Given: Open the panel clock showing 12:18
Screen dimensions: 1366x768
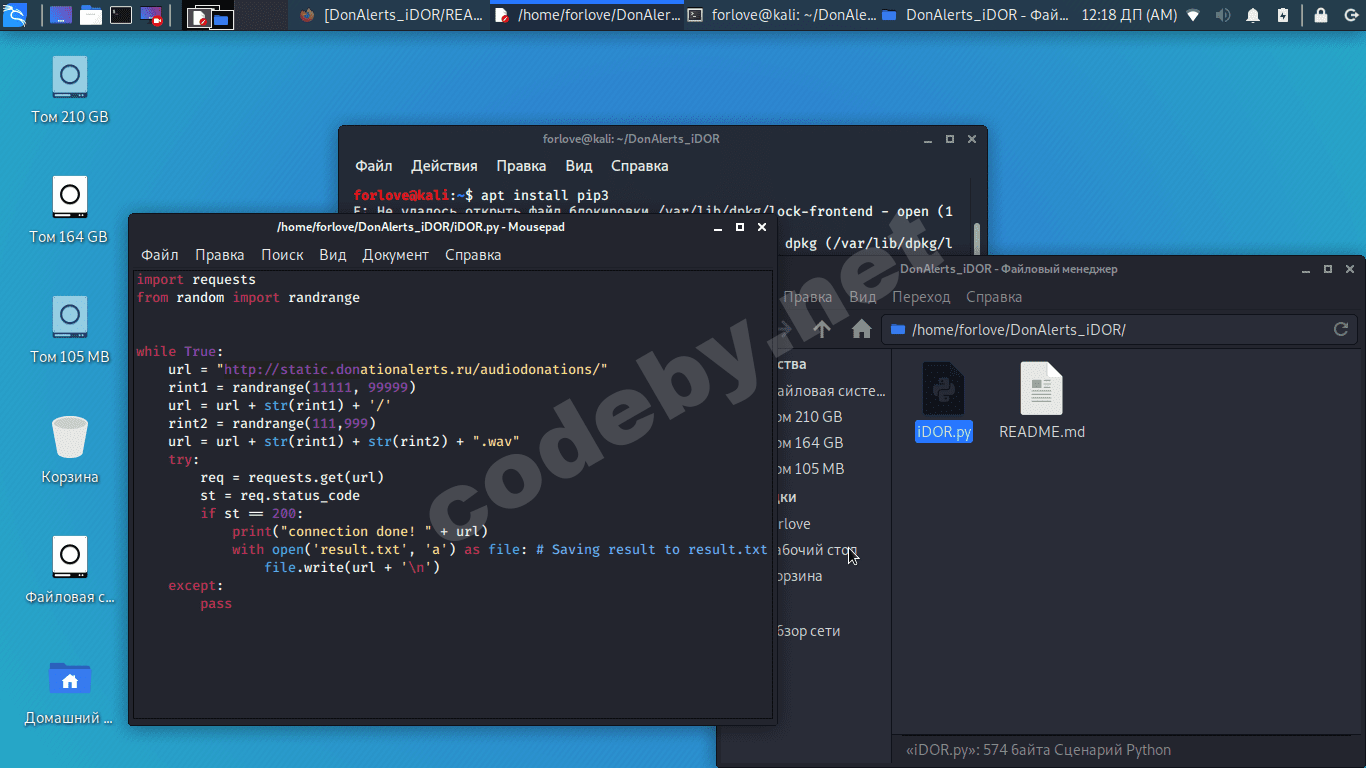Looking at the screenshot, I should (1128, 15).
